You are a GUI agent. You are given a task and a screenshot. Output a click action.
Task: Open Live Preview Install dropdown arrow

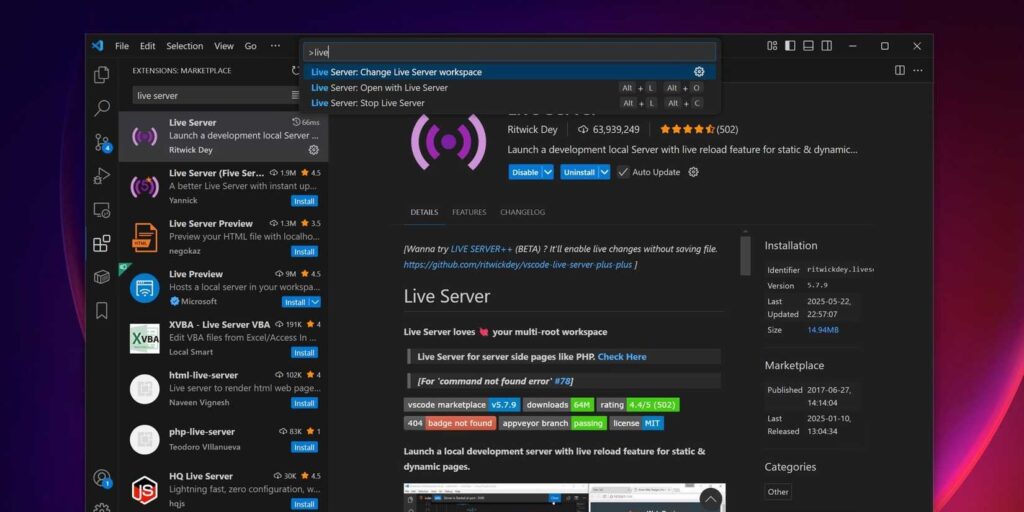tap(315, 302)
